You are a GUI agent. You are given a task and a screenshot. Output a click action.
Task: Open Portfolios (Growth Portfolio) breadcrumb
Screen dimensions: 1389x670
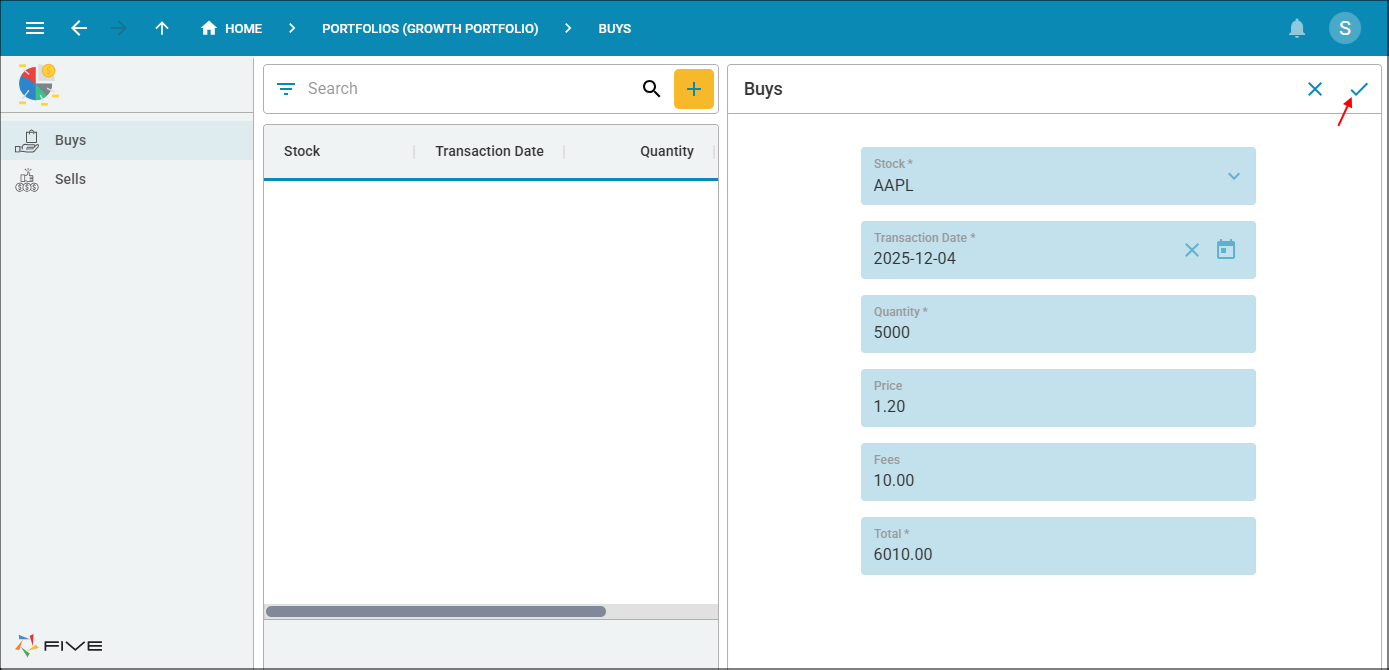[x=430, y=29]
